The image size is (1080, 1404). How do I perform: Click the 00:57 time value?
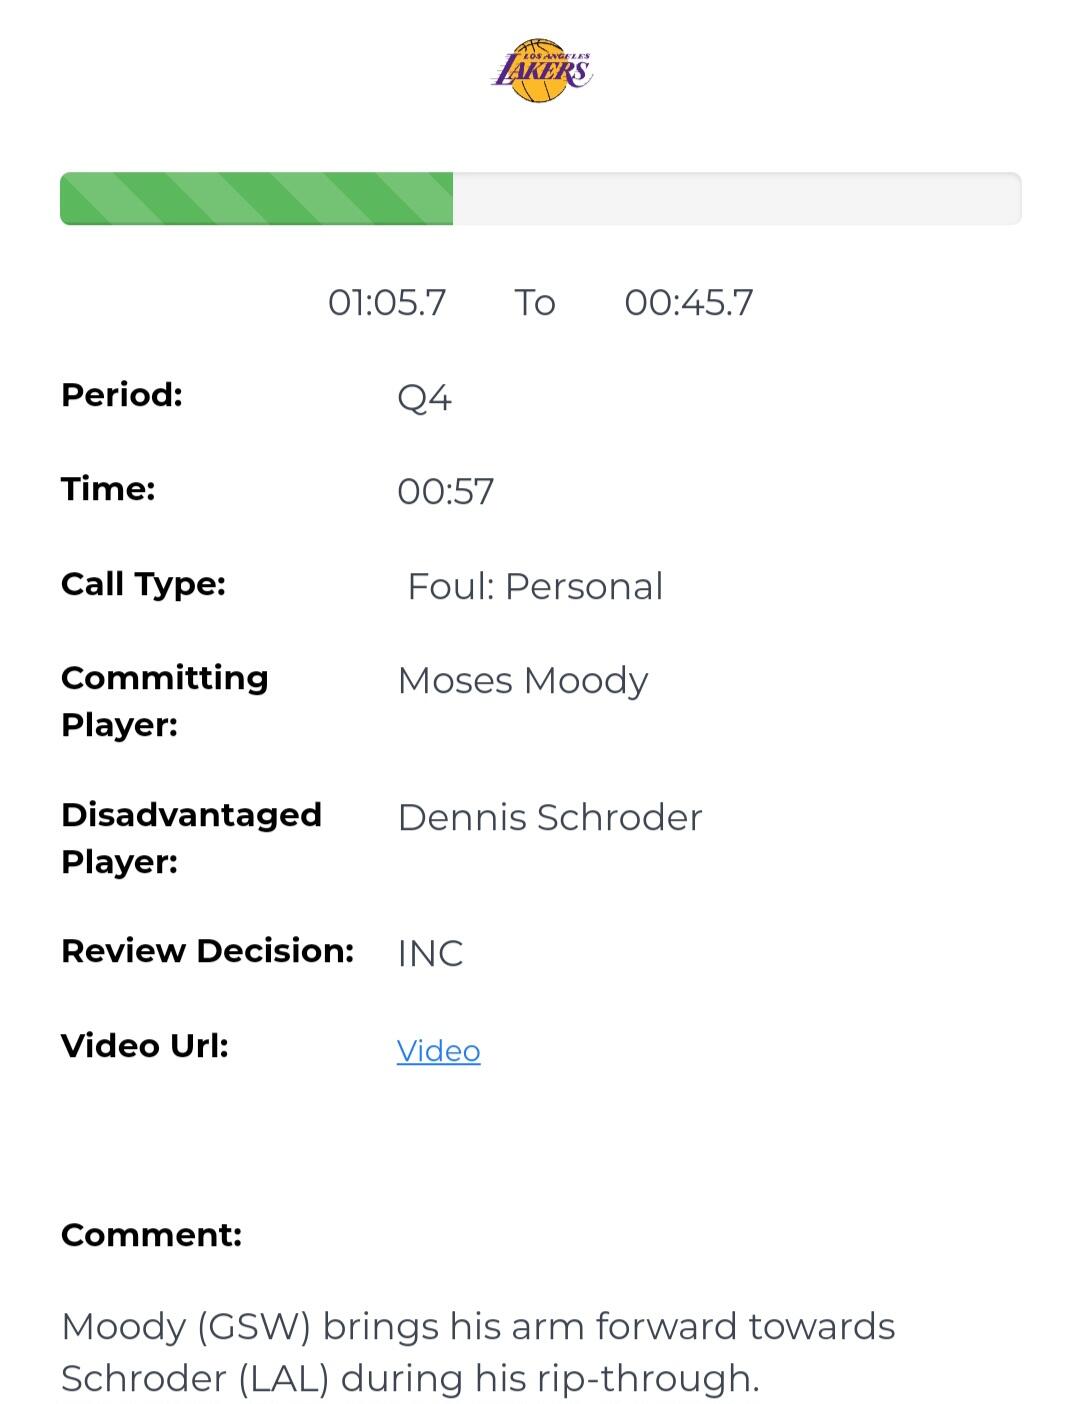445,491
